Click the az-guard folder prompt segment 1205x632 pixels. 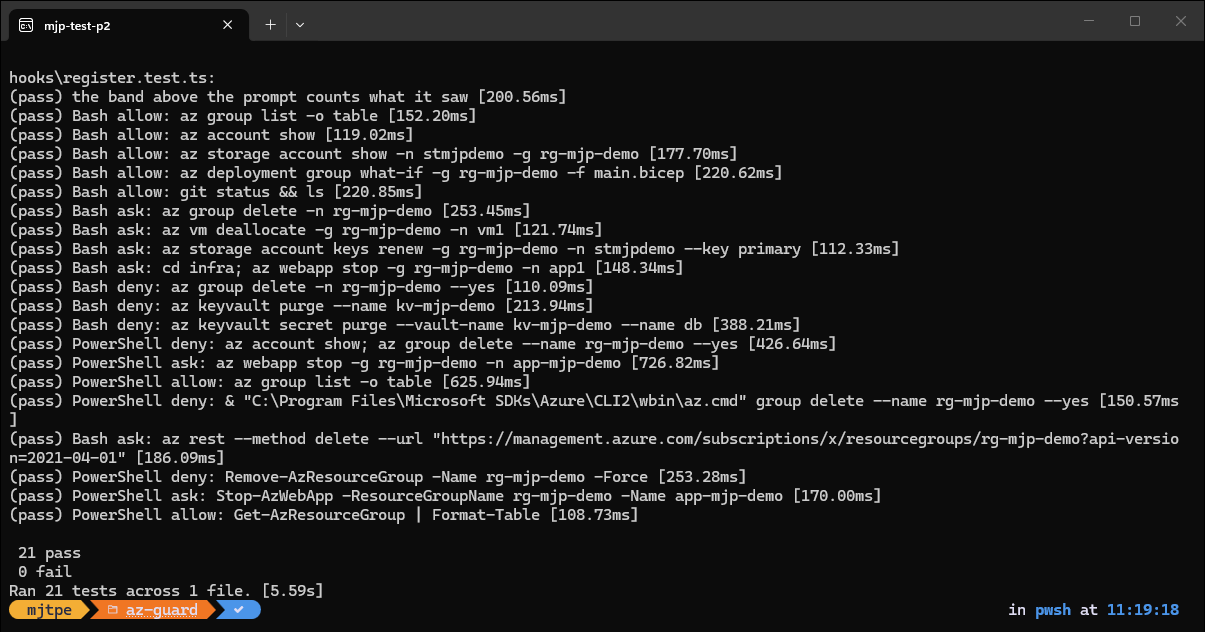tap(153, 610)
